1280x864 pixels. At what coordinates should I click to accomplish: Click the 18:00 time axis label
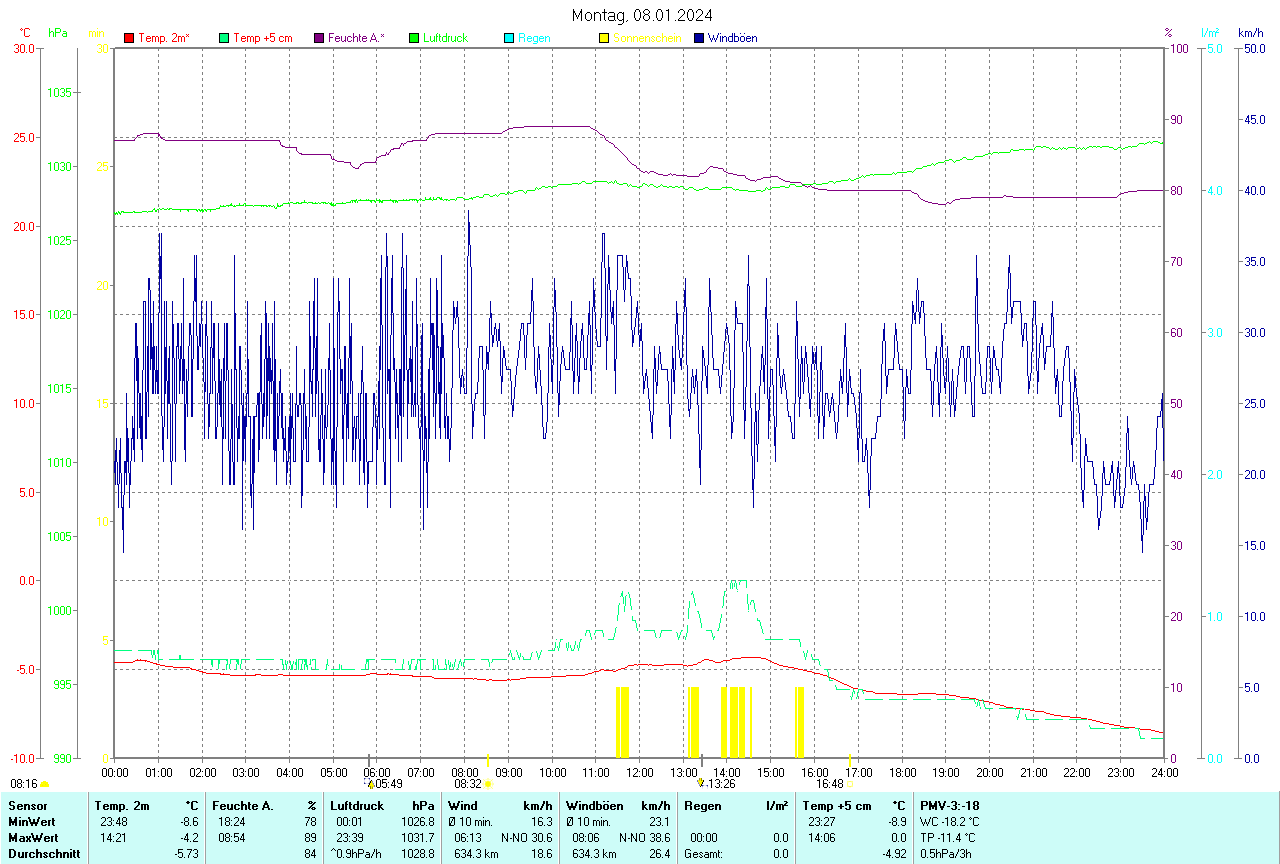(x=902, y=772)
